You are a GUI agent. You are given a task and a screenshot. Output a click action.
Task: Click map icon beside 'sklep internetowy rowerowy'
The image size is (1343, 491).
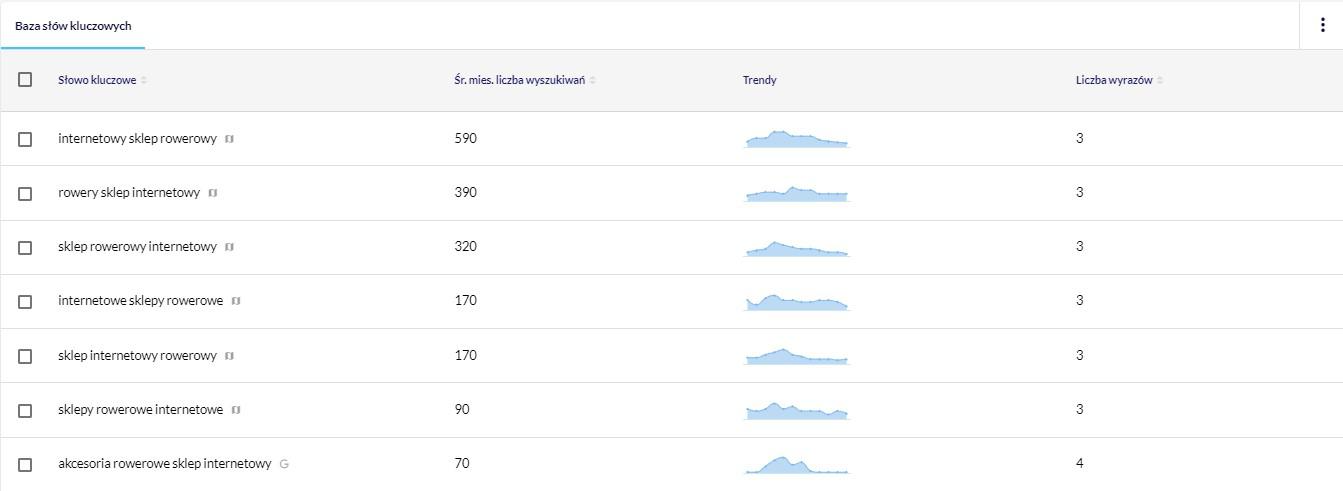coord(229,356)
